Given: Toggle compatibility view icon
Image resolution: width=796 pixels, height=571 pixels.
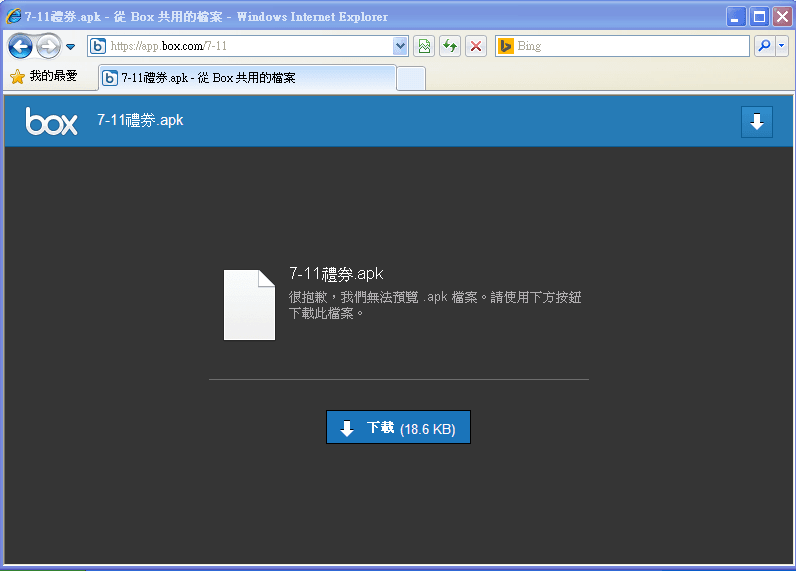Looking at the screenshot, I should 424,46.
